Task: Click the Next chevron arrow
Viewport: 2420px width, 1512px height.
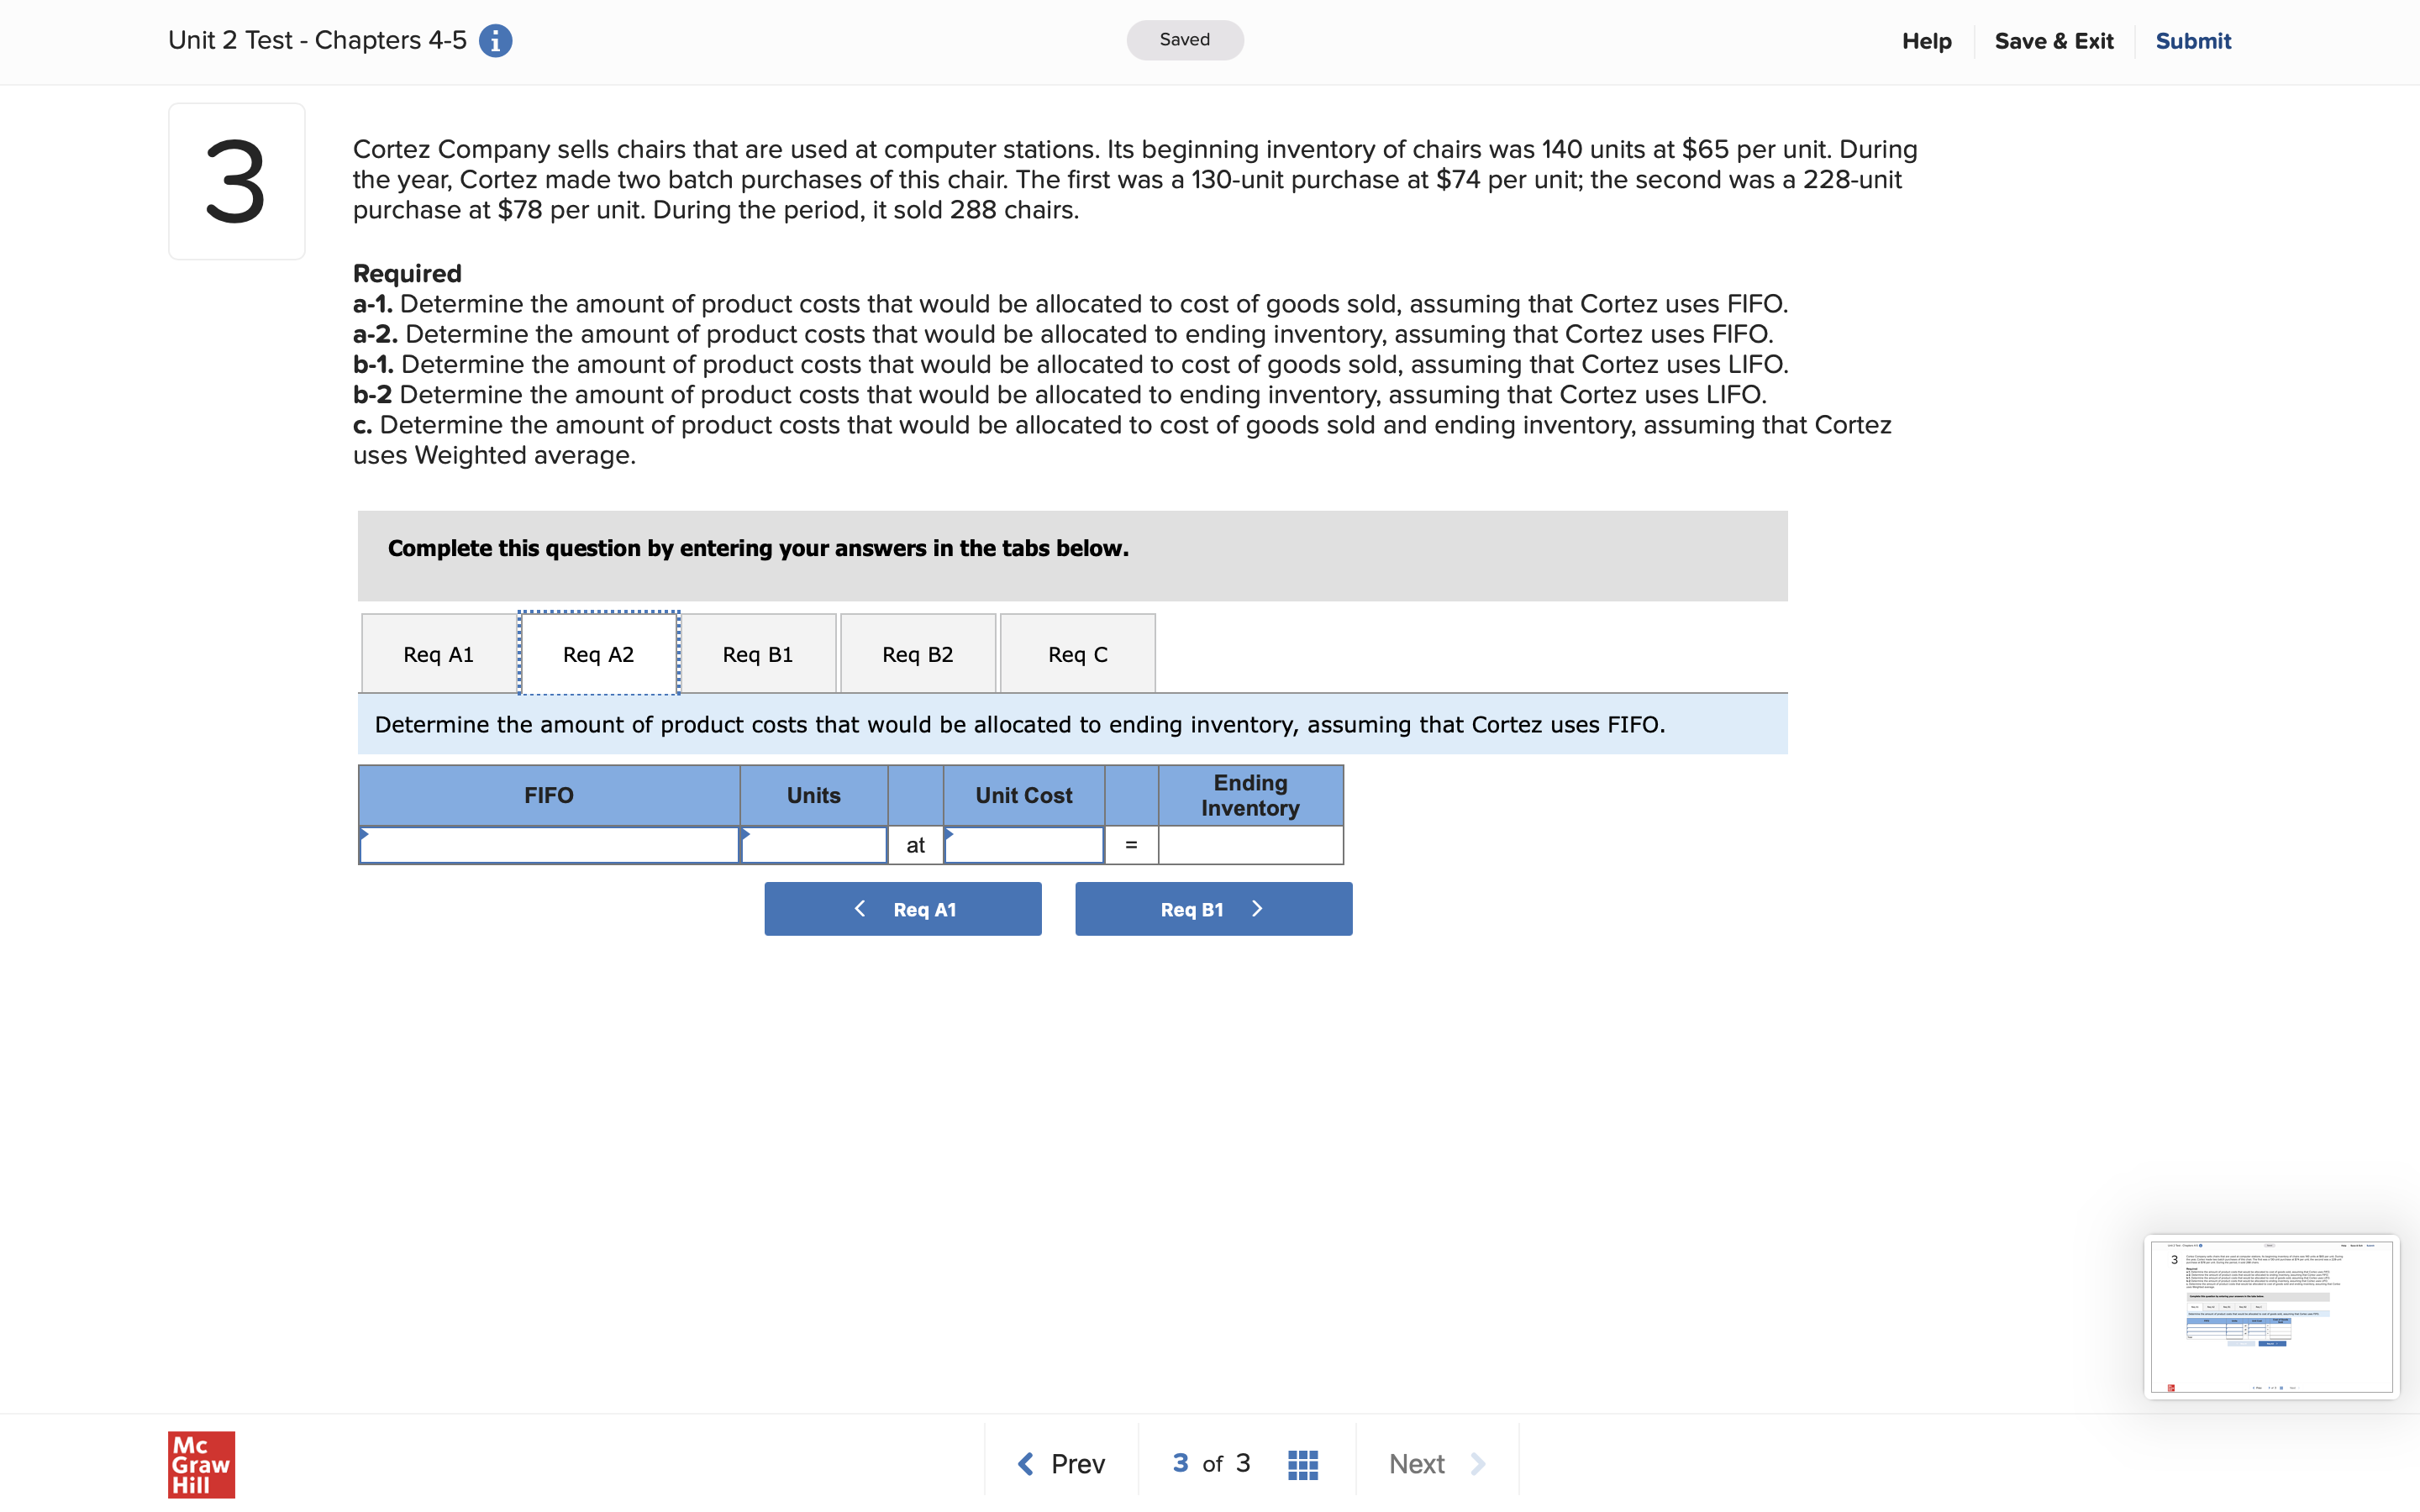Action: (1478, 1464)
